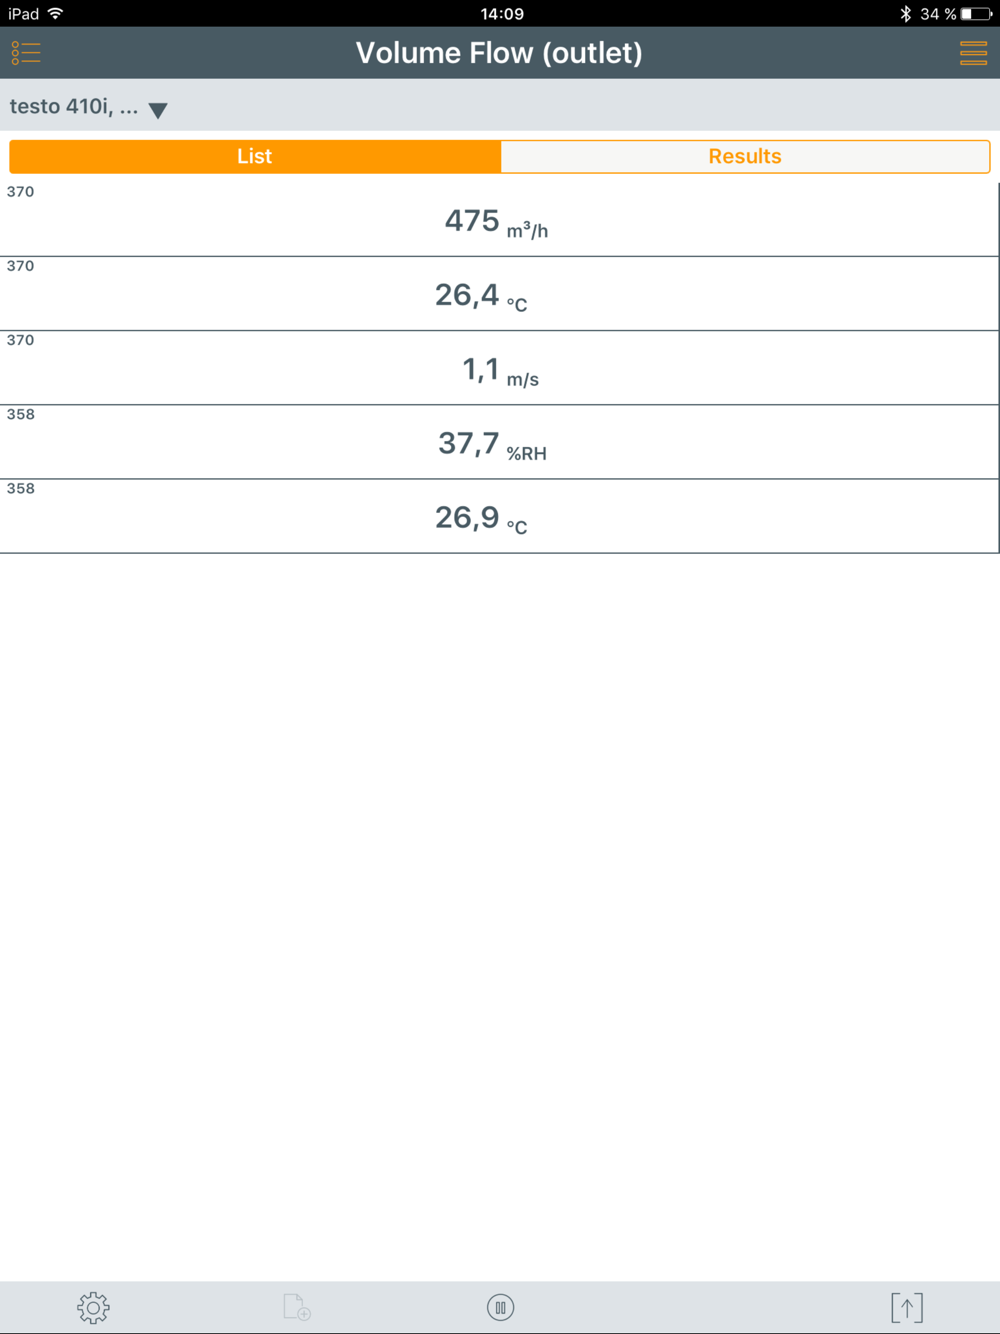
Task: Expand the testo 410i device dropdown arrow
Action: (158, 110)
